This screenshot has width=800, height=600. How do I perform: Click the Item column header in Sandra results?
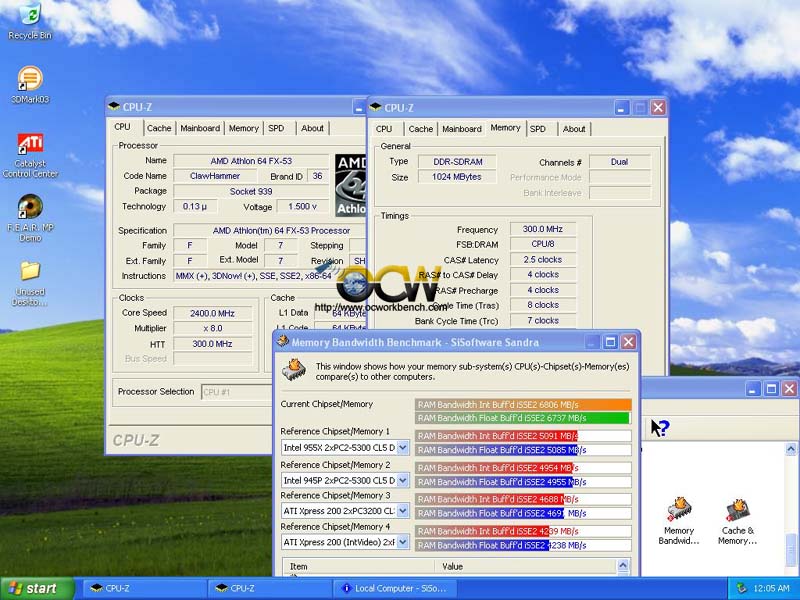tap(359, 566)
